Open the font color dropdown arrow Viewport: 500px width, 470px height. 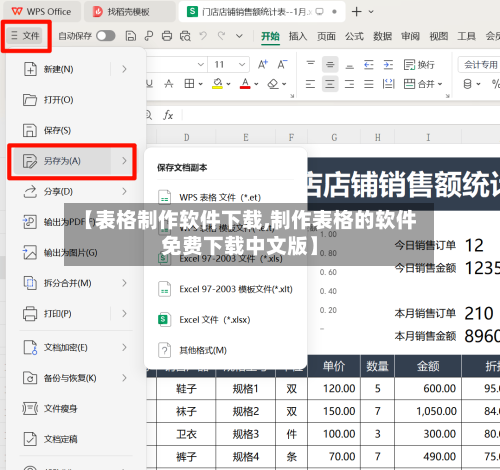(256, 84)
